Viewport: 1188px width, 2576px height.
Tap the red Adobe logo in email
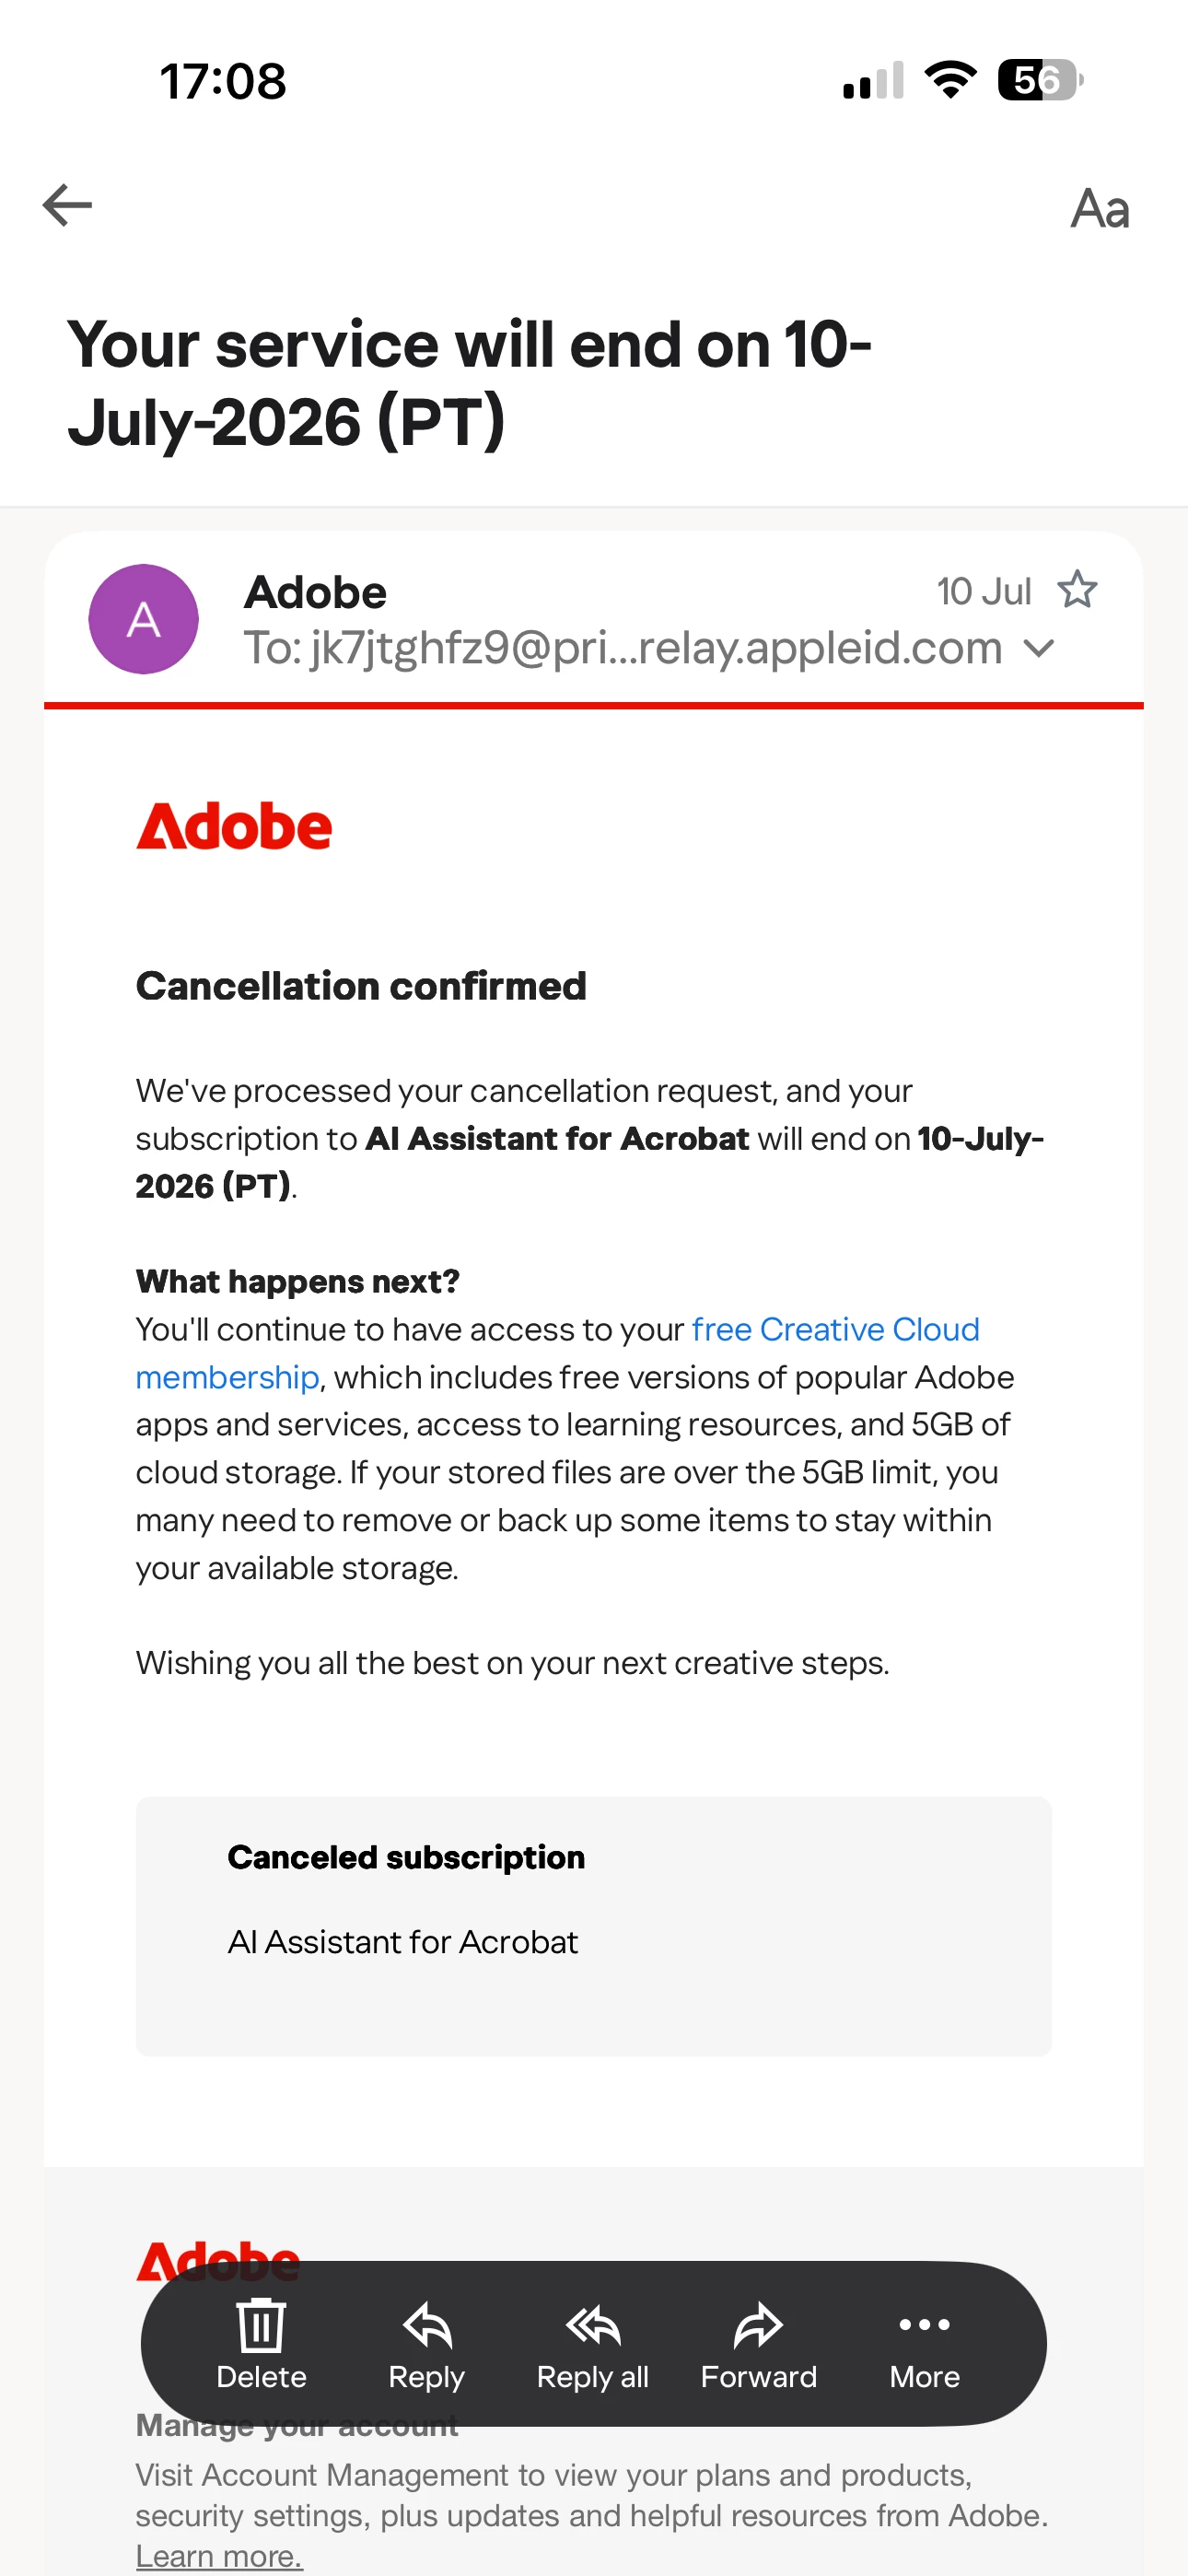pos(234,826)
